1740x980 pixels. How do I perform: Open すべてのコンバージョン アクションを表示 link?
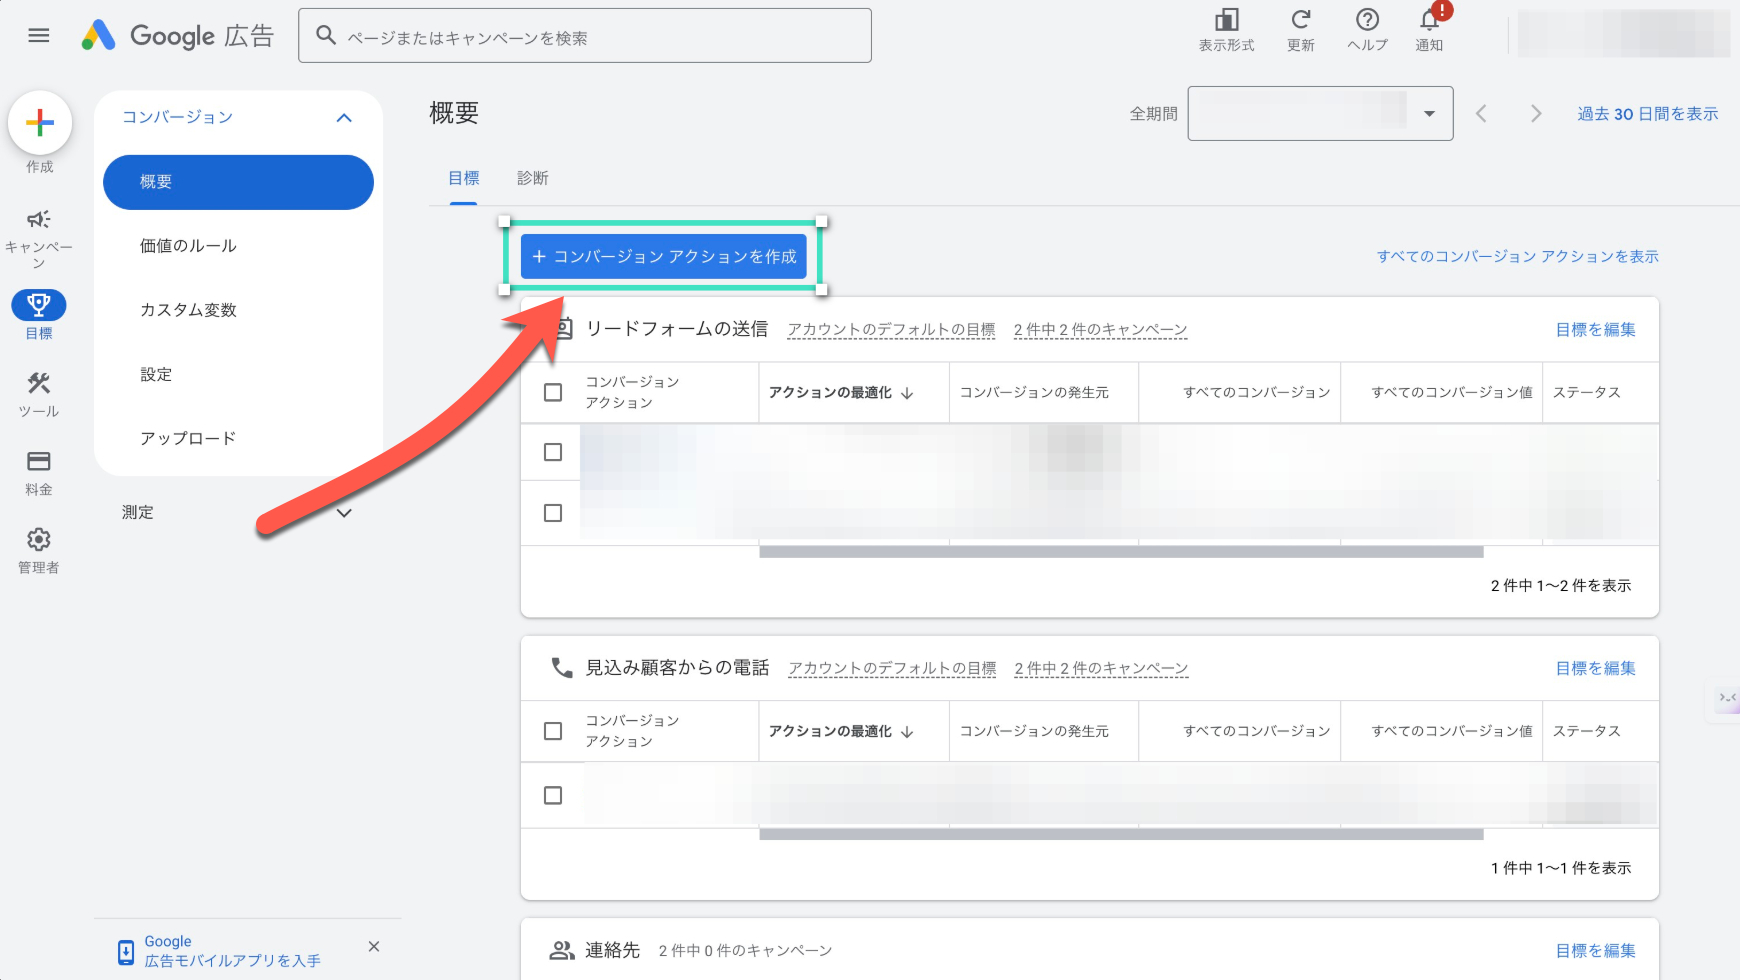tap(1516, 256)
